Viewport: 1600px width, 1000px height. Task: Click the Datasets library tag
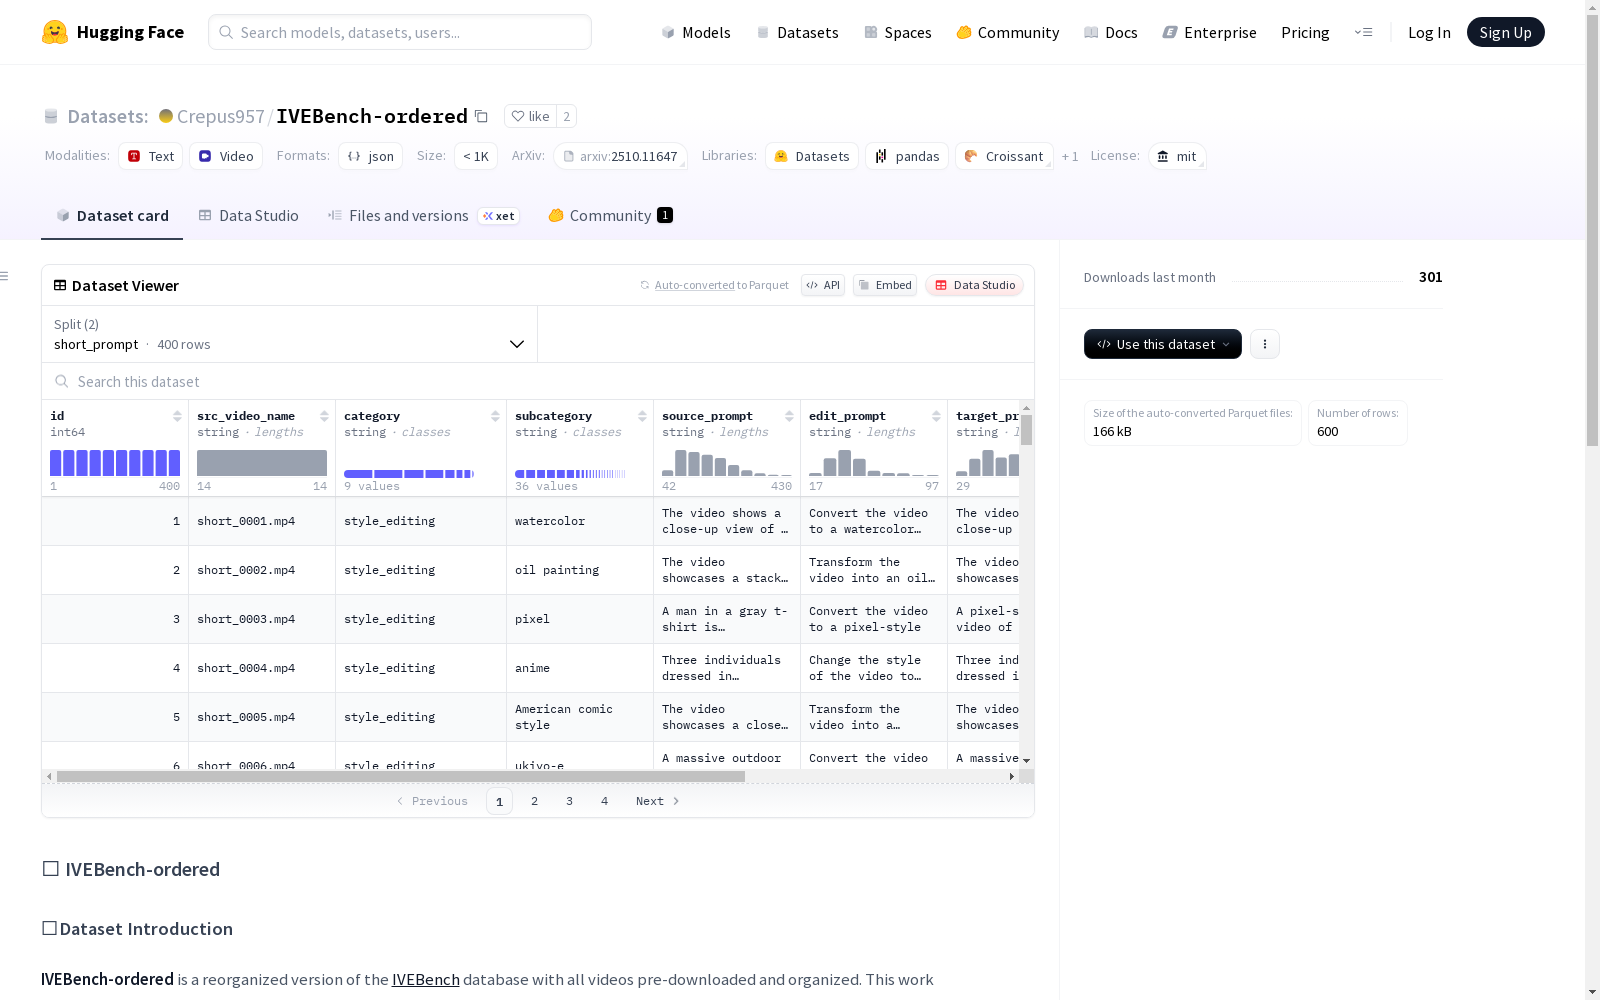point(812,156)
